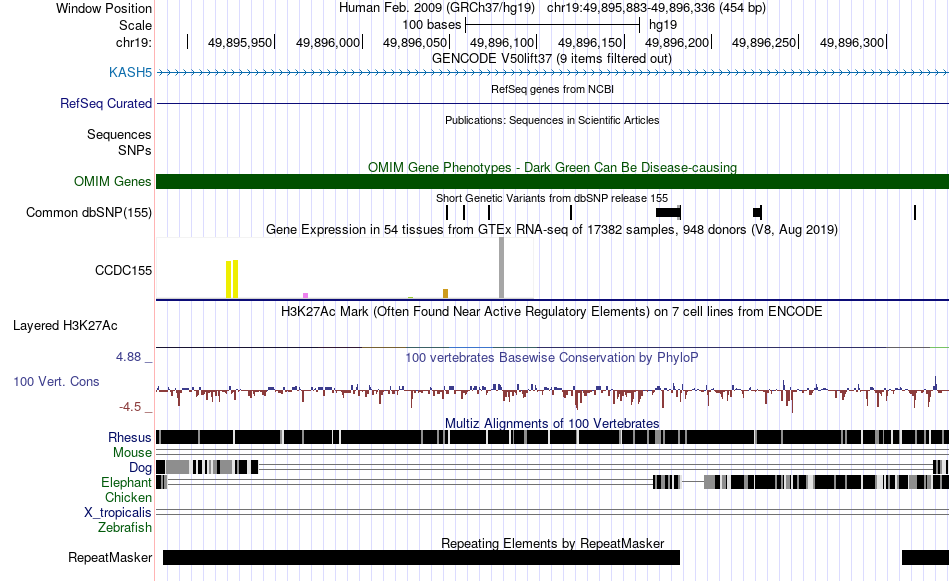Click the 49,896,200 ruler position
This screenshot has width=950, height=581.
coord(677,42)
